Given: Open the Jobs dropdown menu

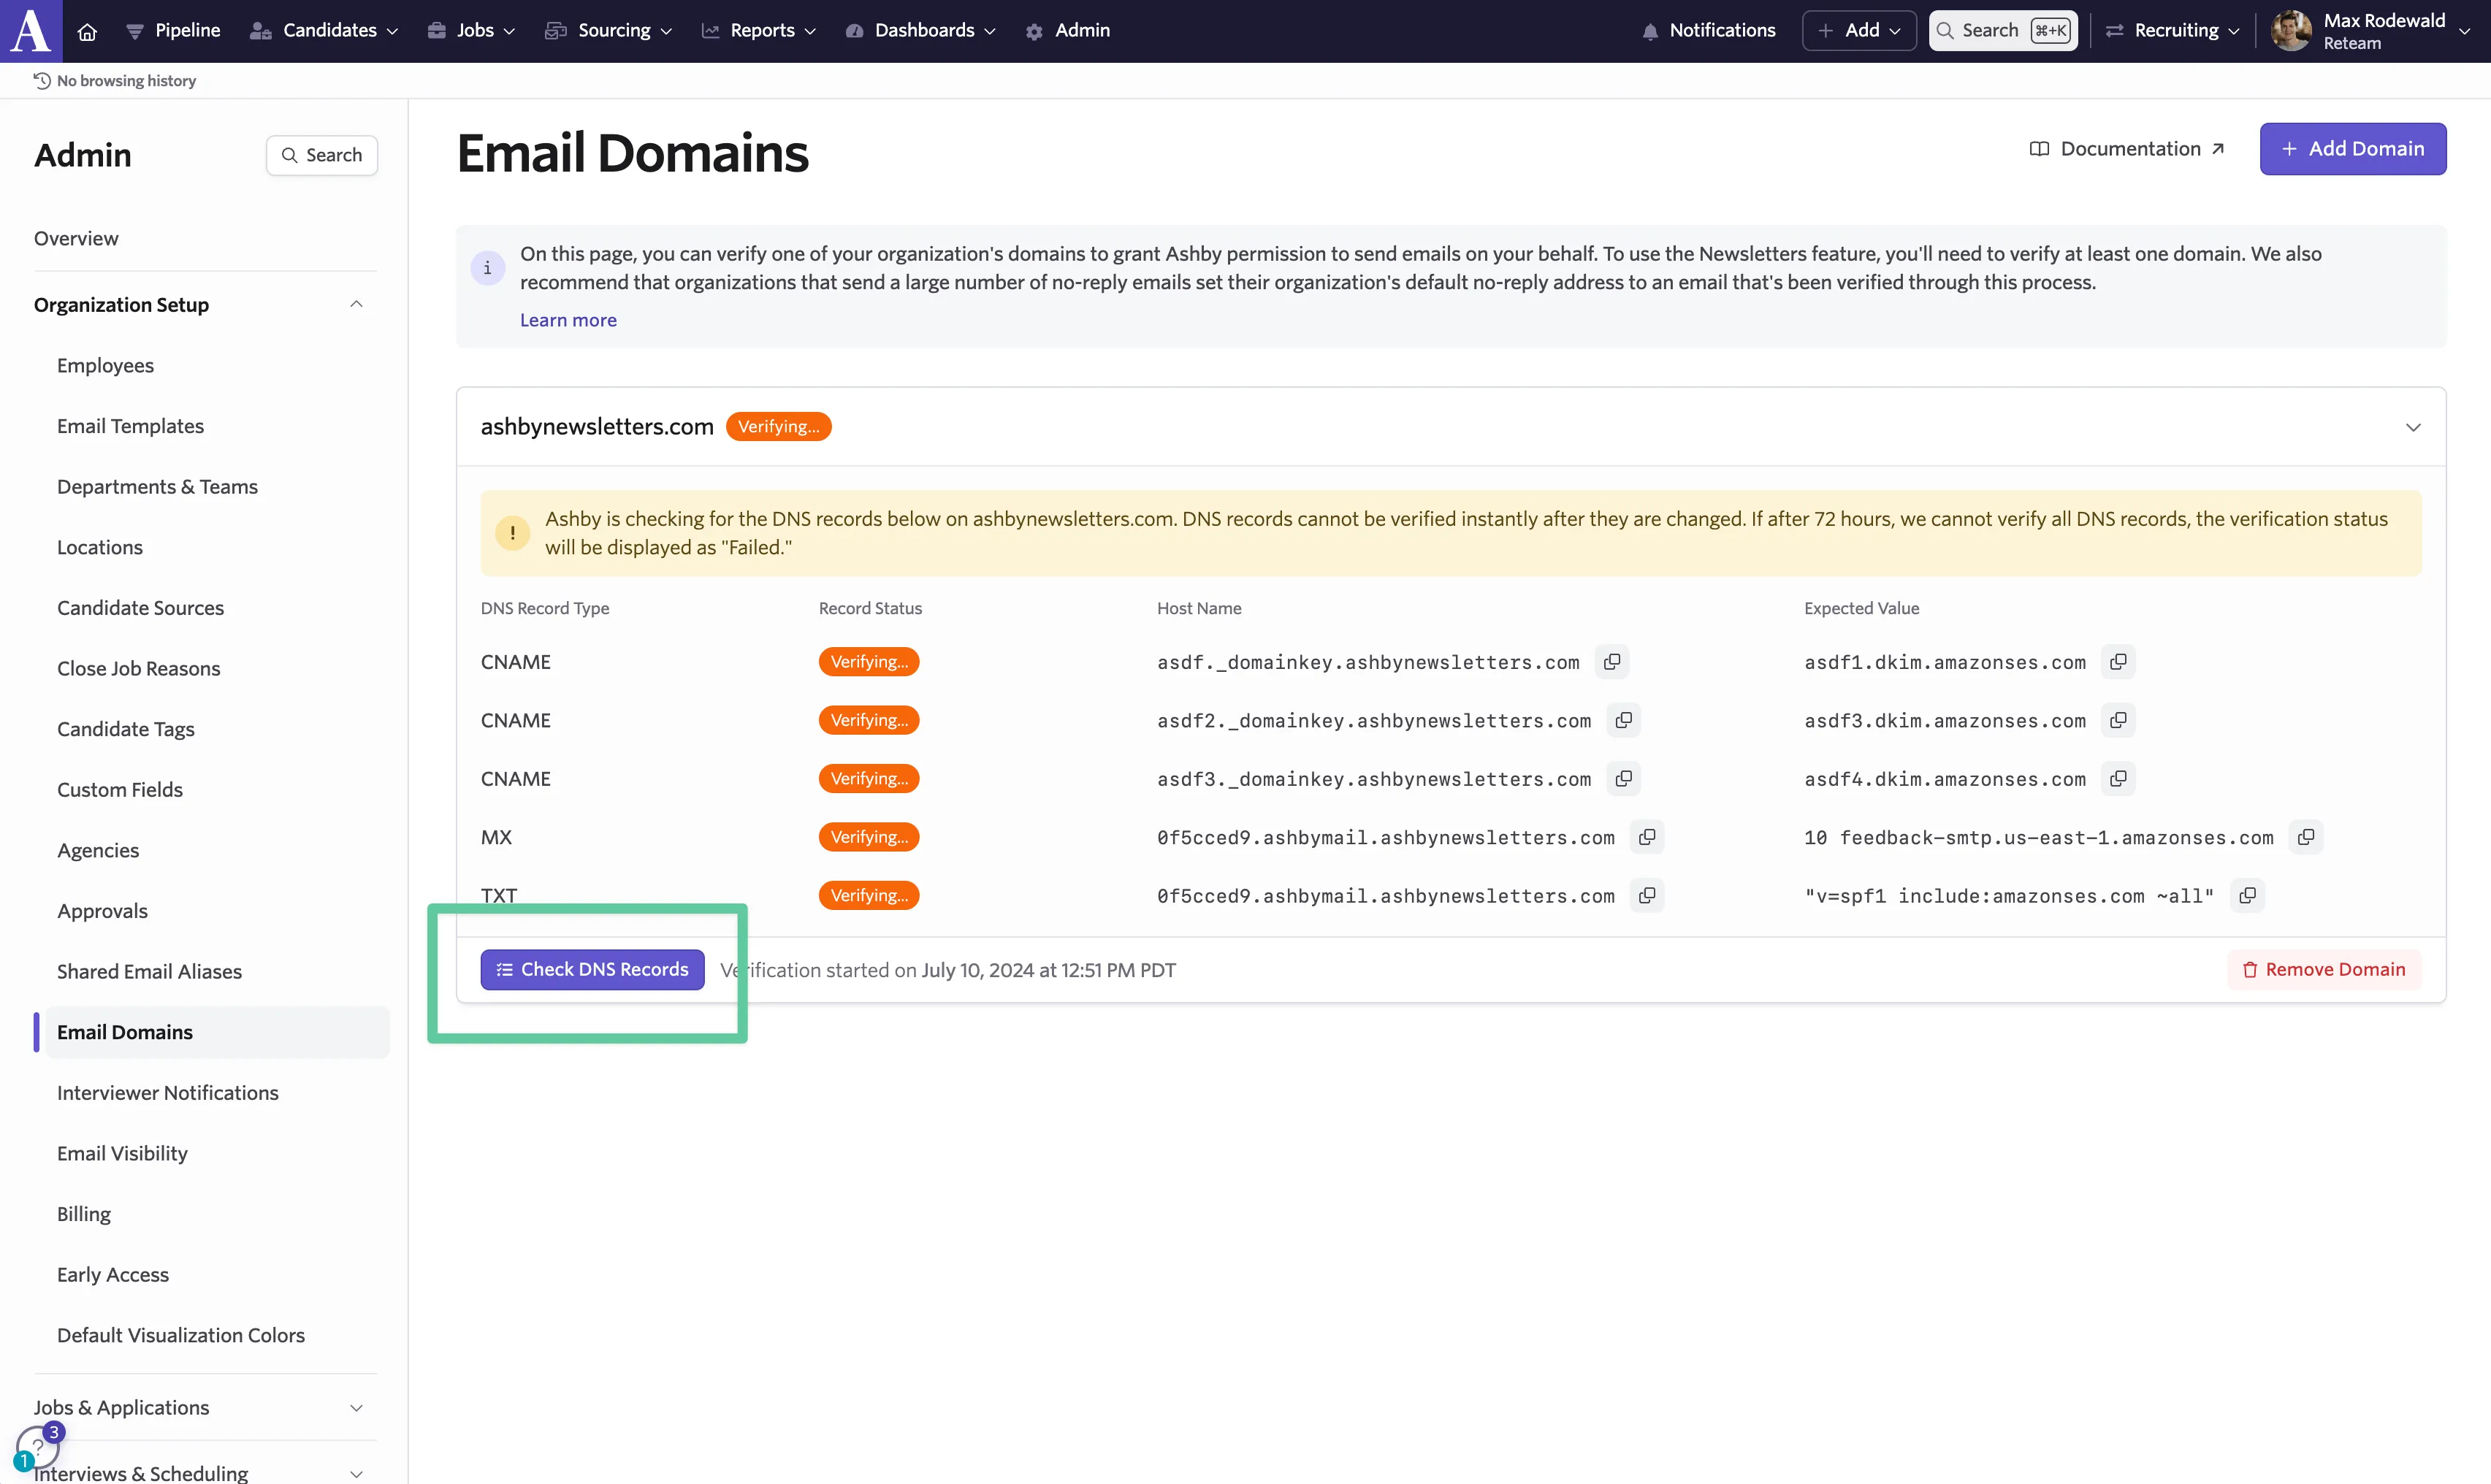Looking at the screenshot, I should coord(472,31).
